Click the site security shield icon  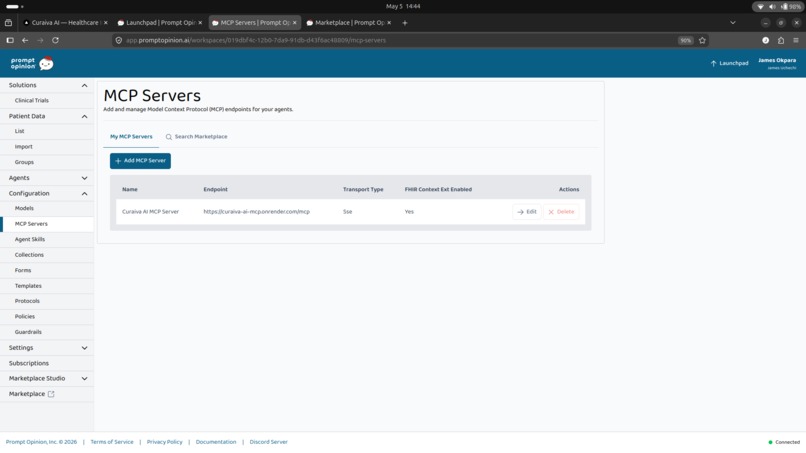[119, 40]
